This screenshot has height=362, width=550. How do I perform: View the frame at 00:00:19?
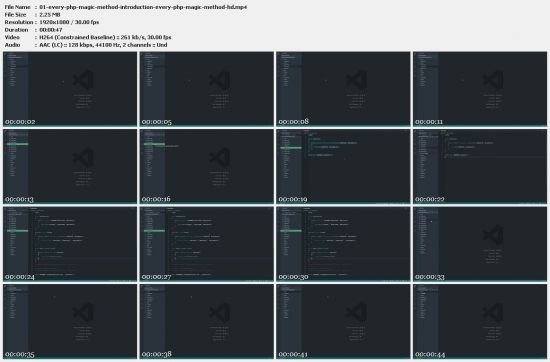point(343,166)
